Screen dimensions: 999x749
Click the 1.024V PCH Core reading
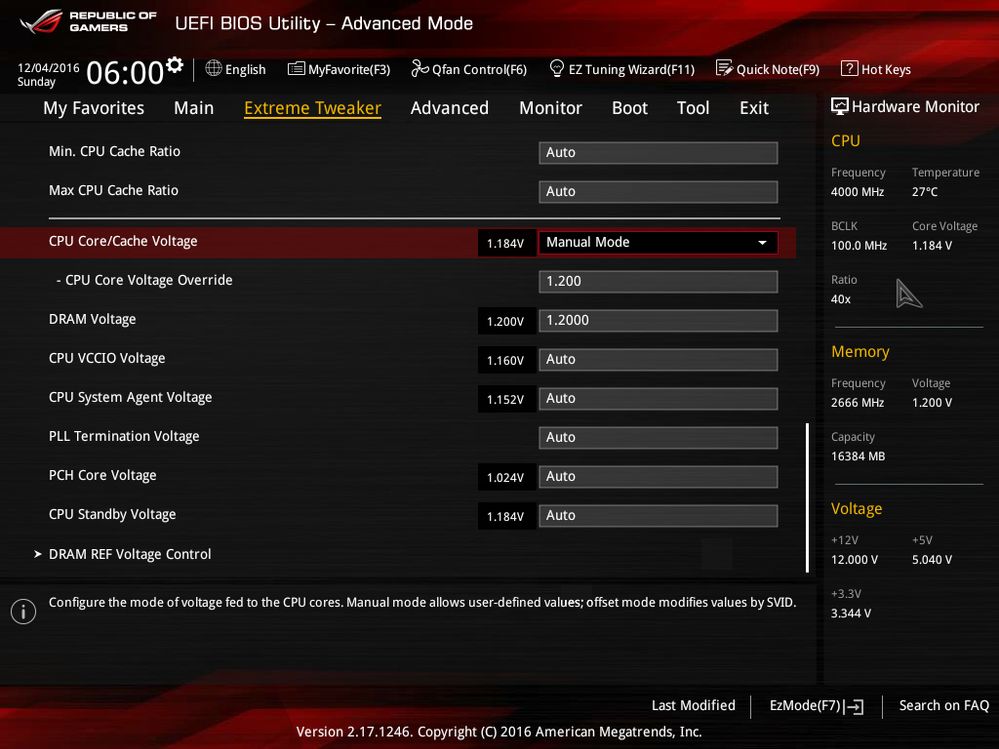pyautogui.click(x=506, y=478)
